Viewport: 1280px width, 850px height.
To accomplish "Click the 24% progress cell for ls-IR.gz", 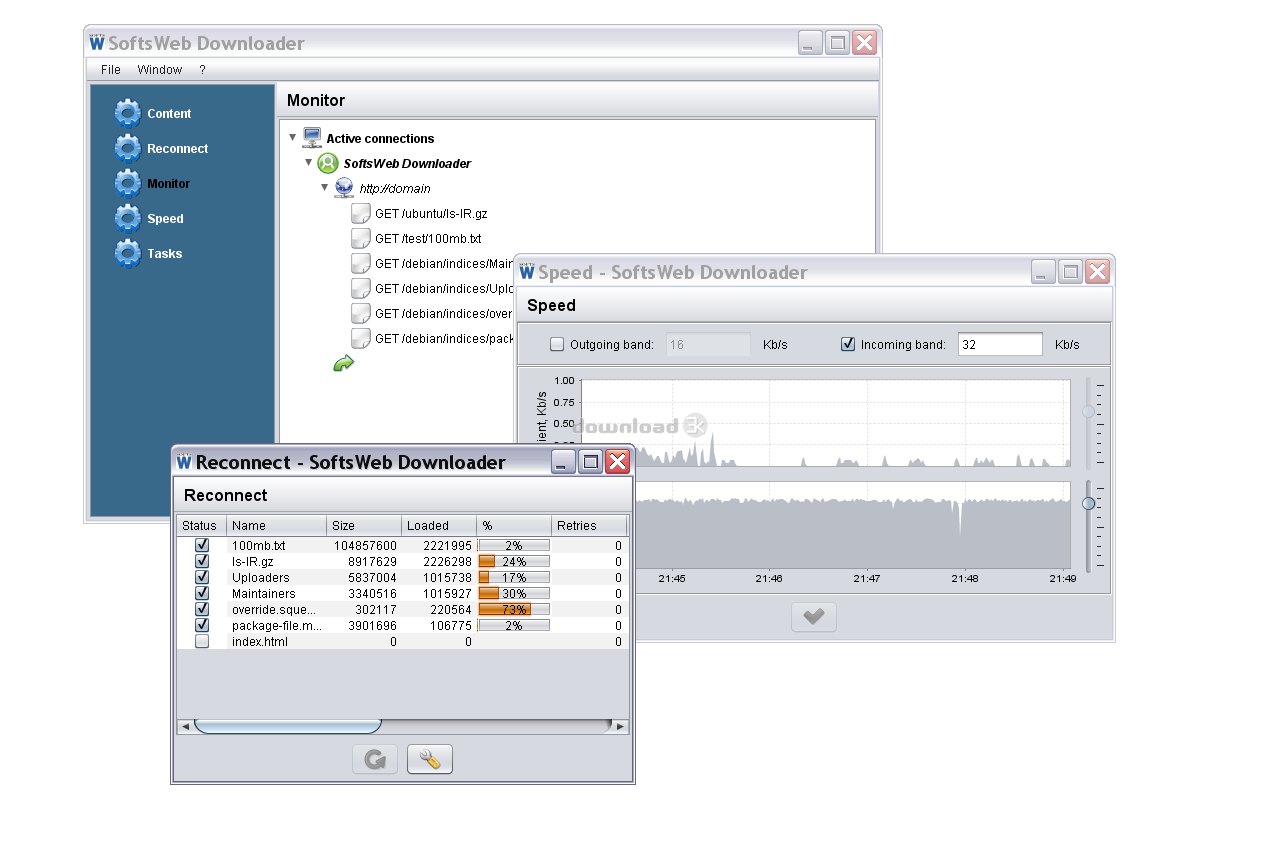I will 514,561.
